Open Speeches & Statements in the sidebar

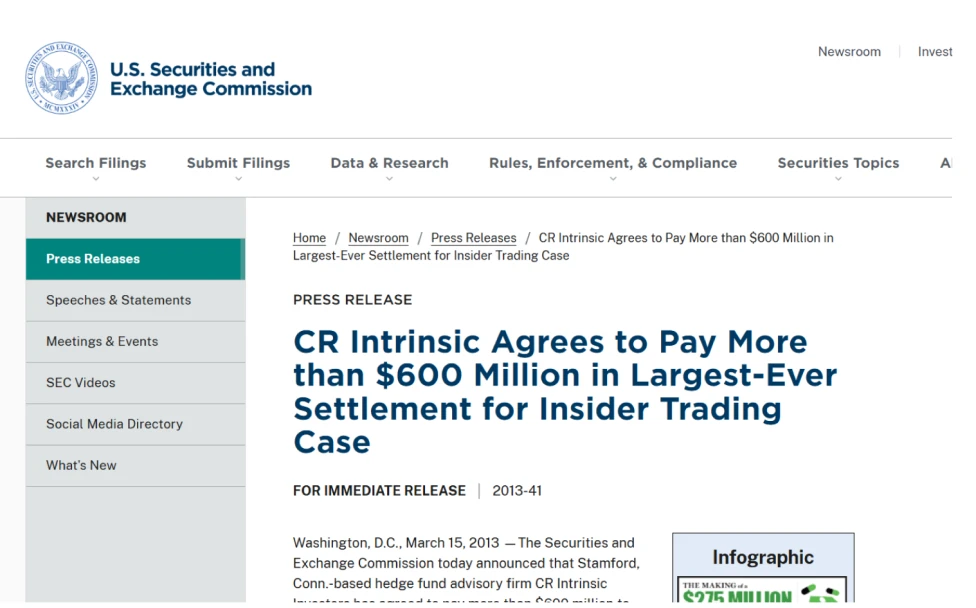[136, 301]
